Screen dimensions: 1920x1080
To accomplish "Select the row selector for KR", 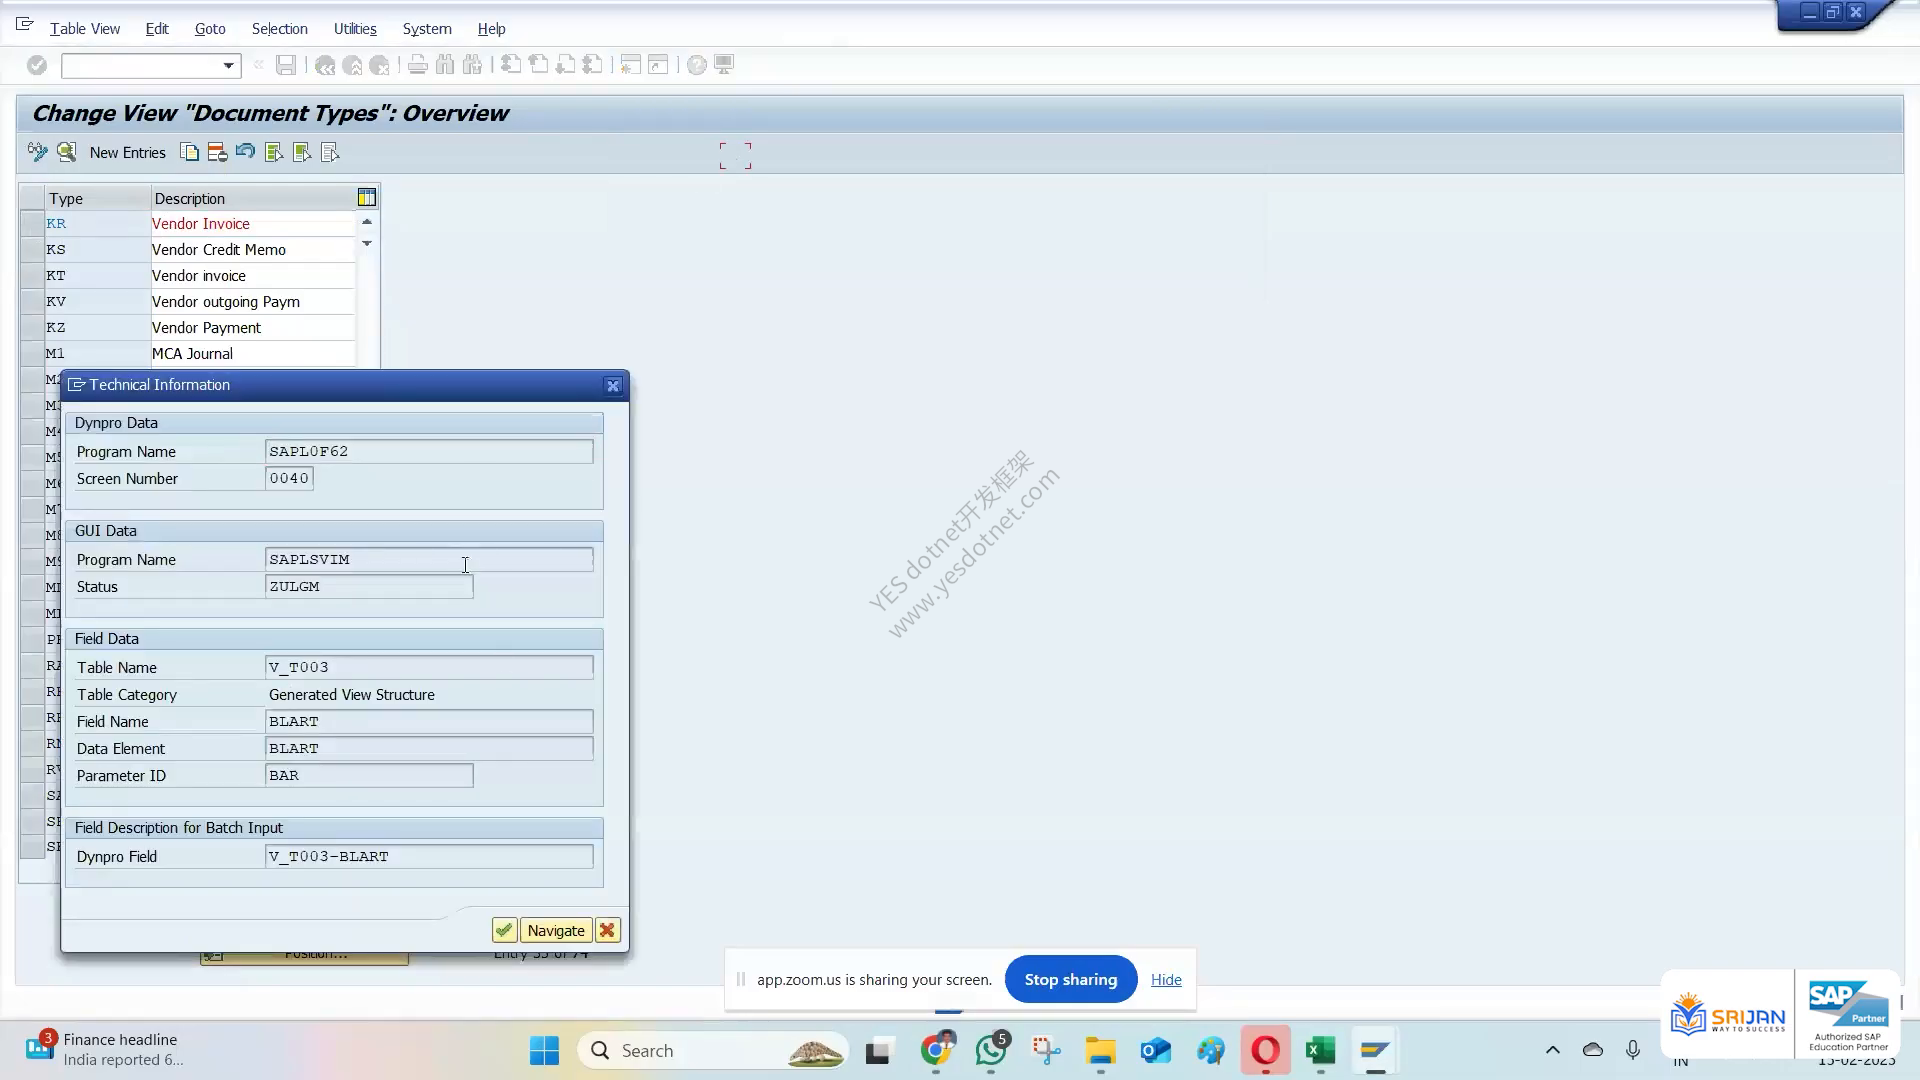I will coord(31,224).
